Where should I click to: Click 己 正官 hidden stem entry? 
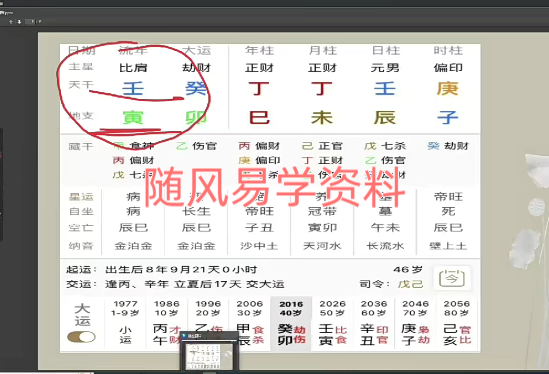322,146
